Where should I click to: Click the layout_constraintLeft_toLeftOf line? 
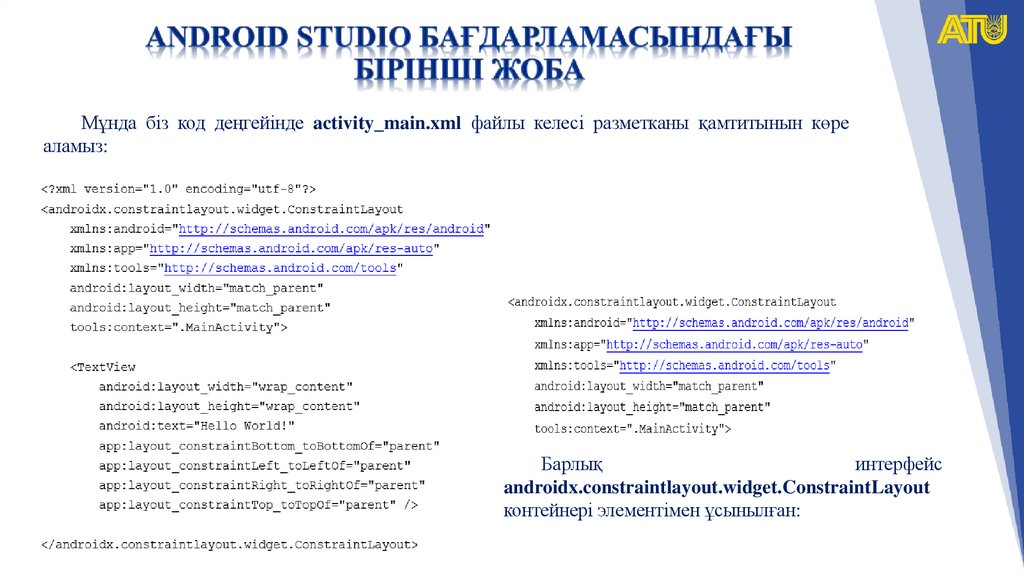pyautogui.click(x=255, y=466)
